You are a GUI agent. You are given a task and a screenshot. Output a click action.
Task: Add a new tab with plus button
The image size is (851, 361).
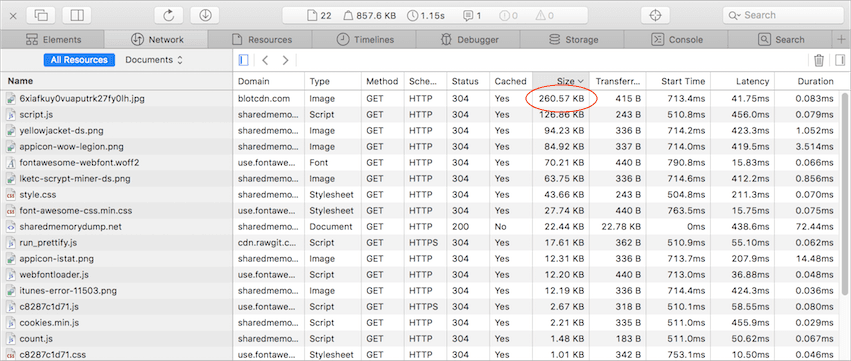pos(841,40)
